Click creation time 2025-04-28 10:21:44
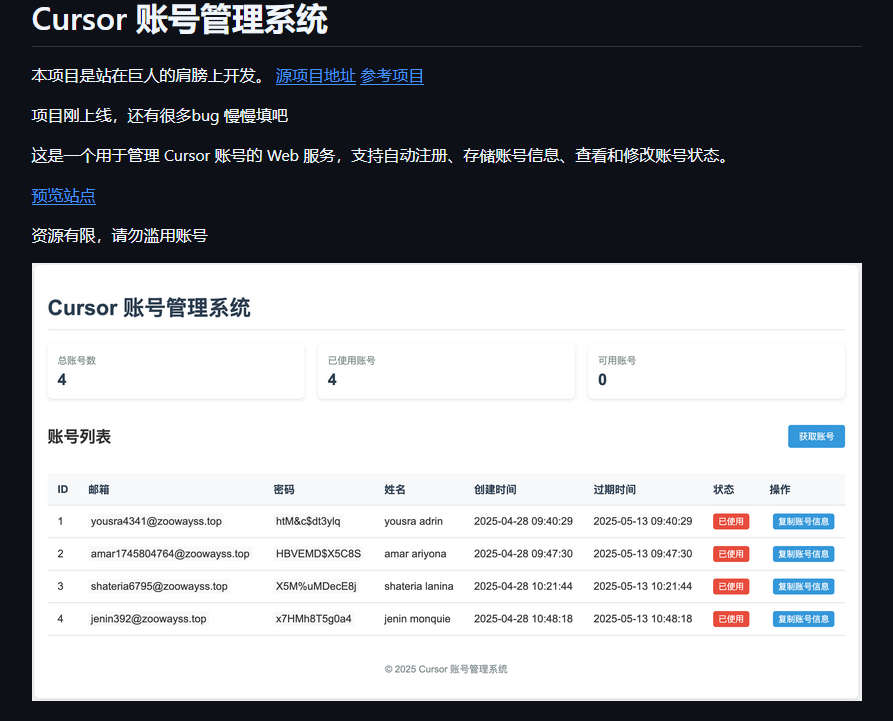 tap(523, 586)
